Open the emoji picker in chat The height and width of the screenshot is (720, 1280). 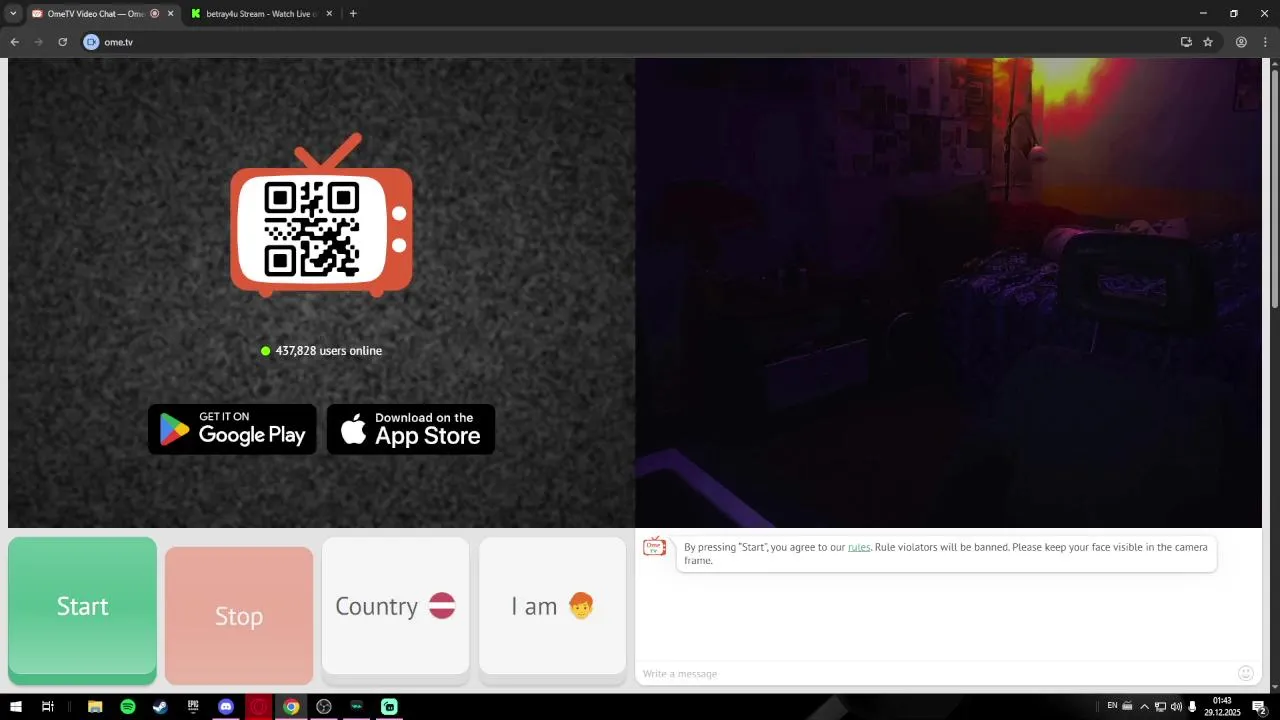pyautogui.click(x=1246, y=673)
